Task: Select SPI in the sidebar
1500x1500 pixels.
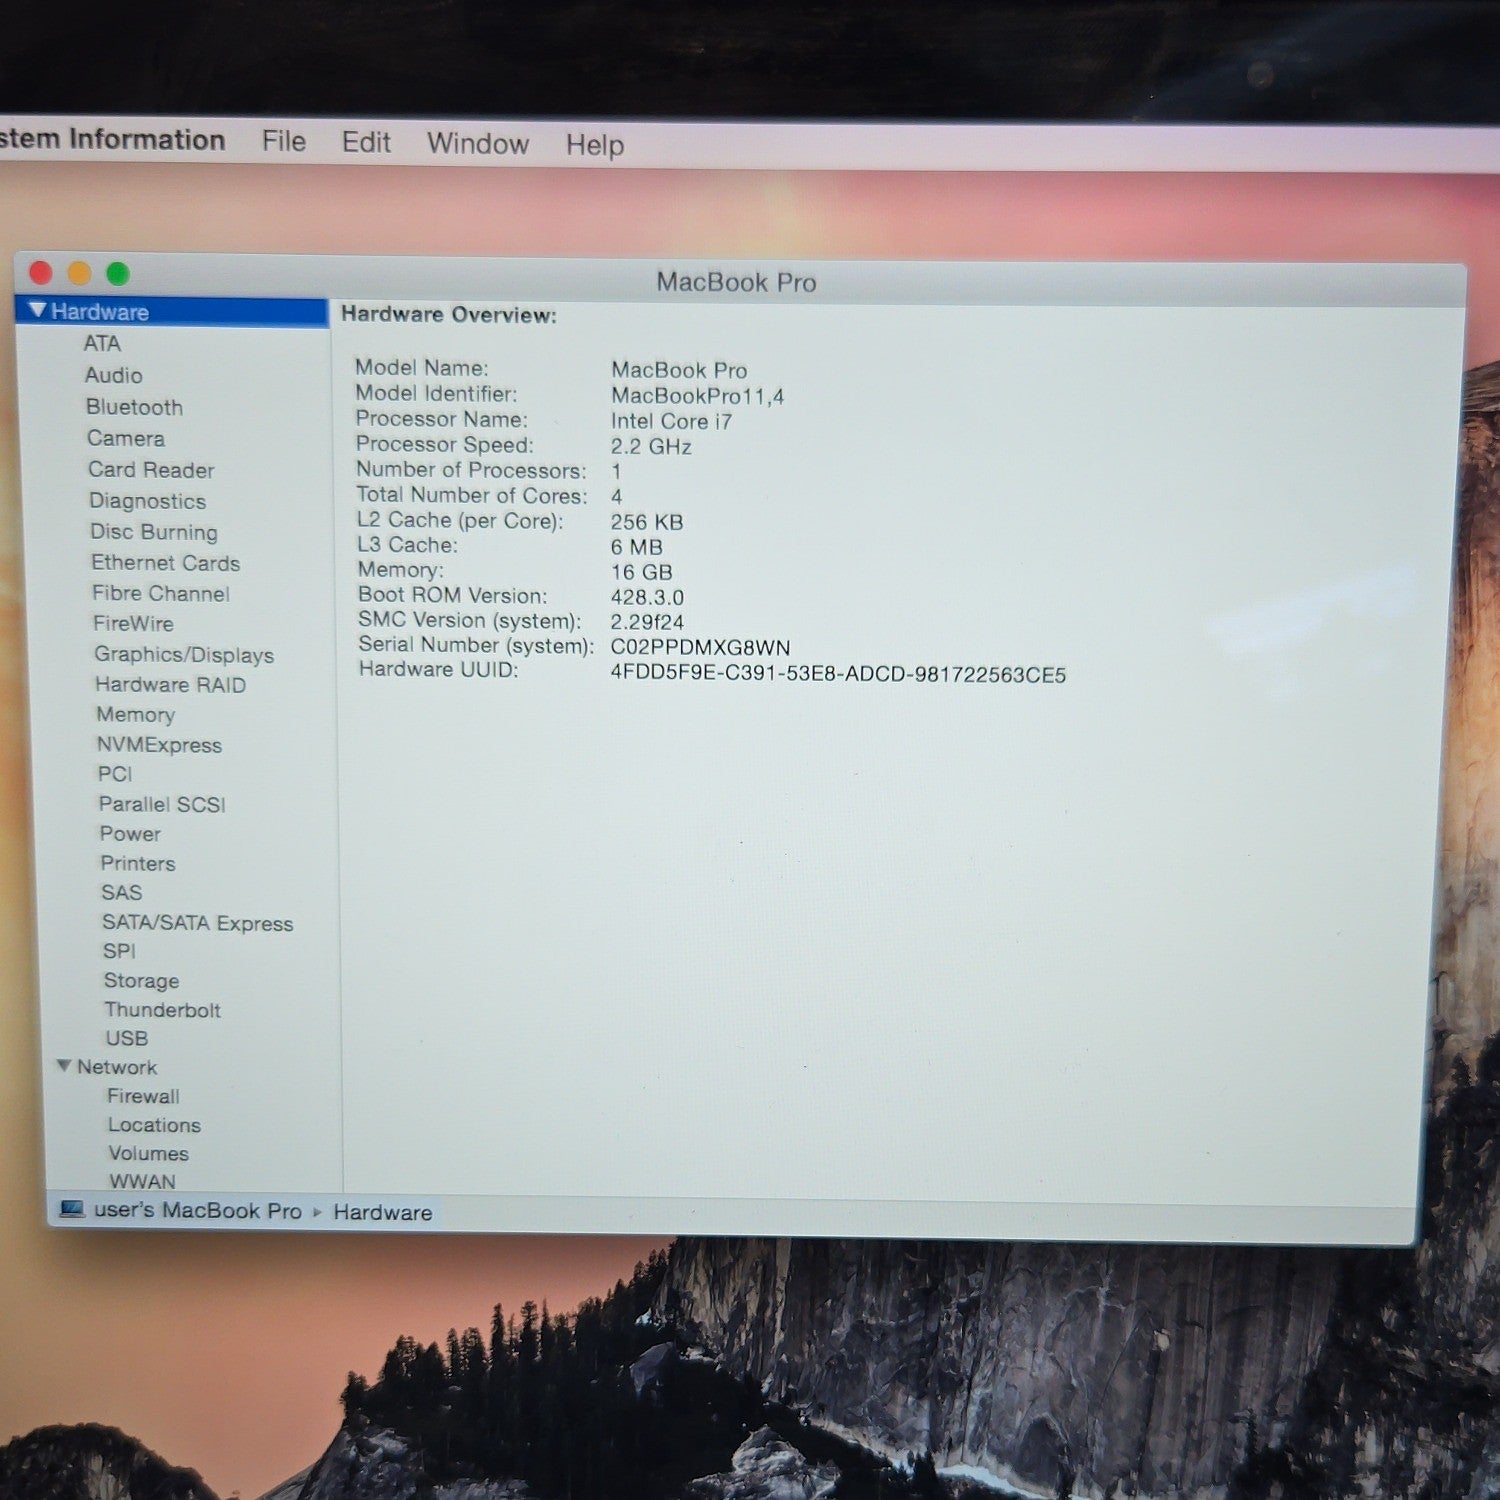Action: [119, 951]
